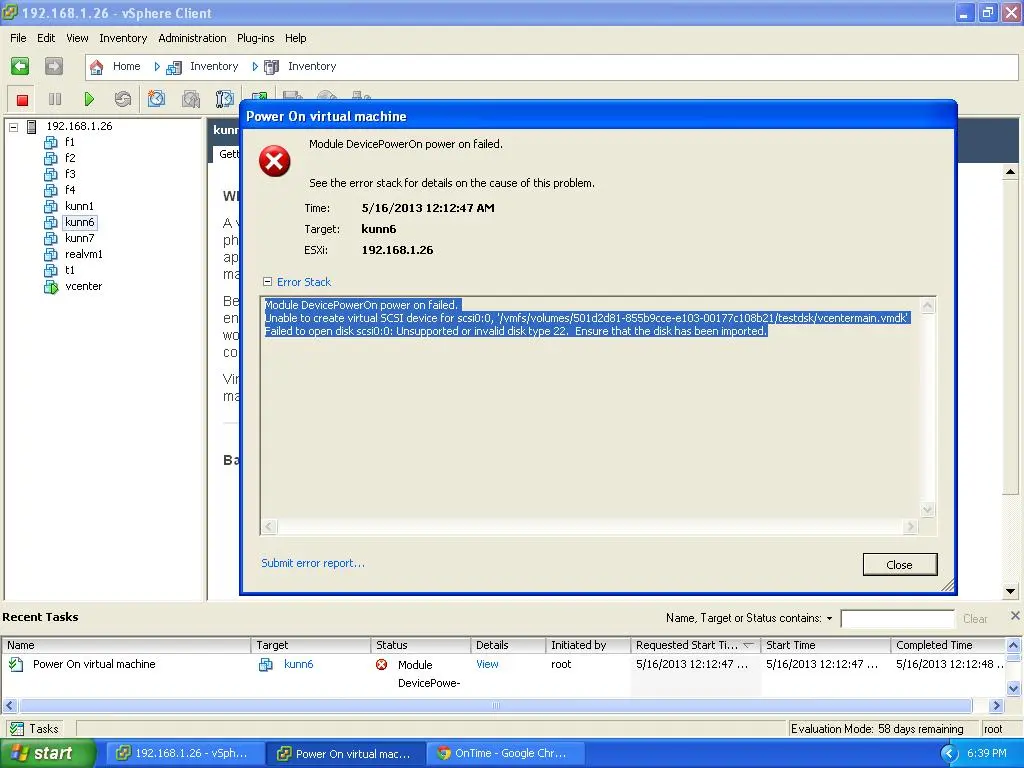Click the Revert to Snapshot toolbar icon

pyautogui.click(x=191, y=99)
